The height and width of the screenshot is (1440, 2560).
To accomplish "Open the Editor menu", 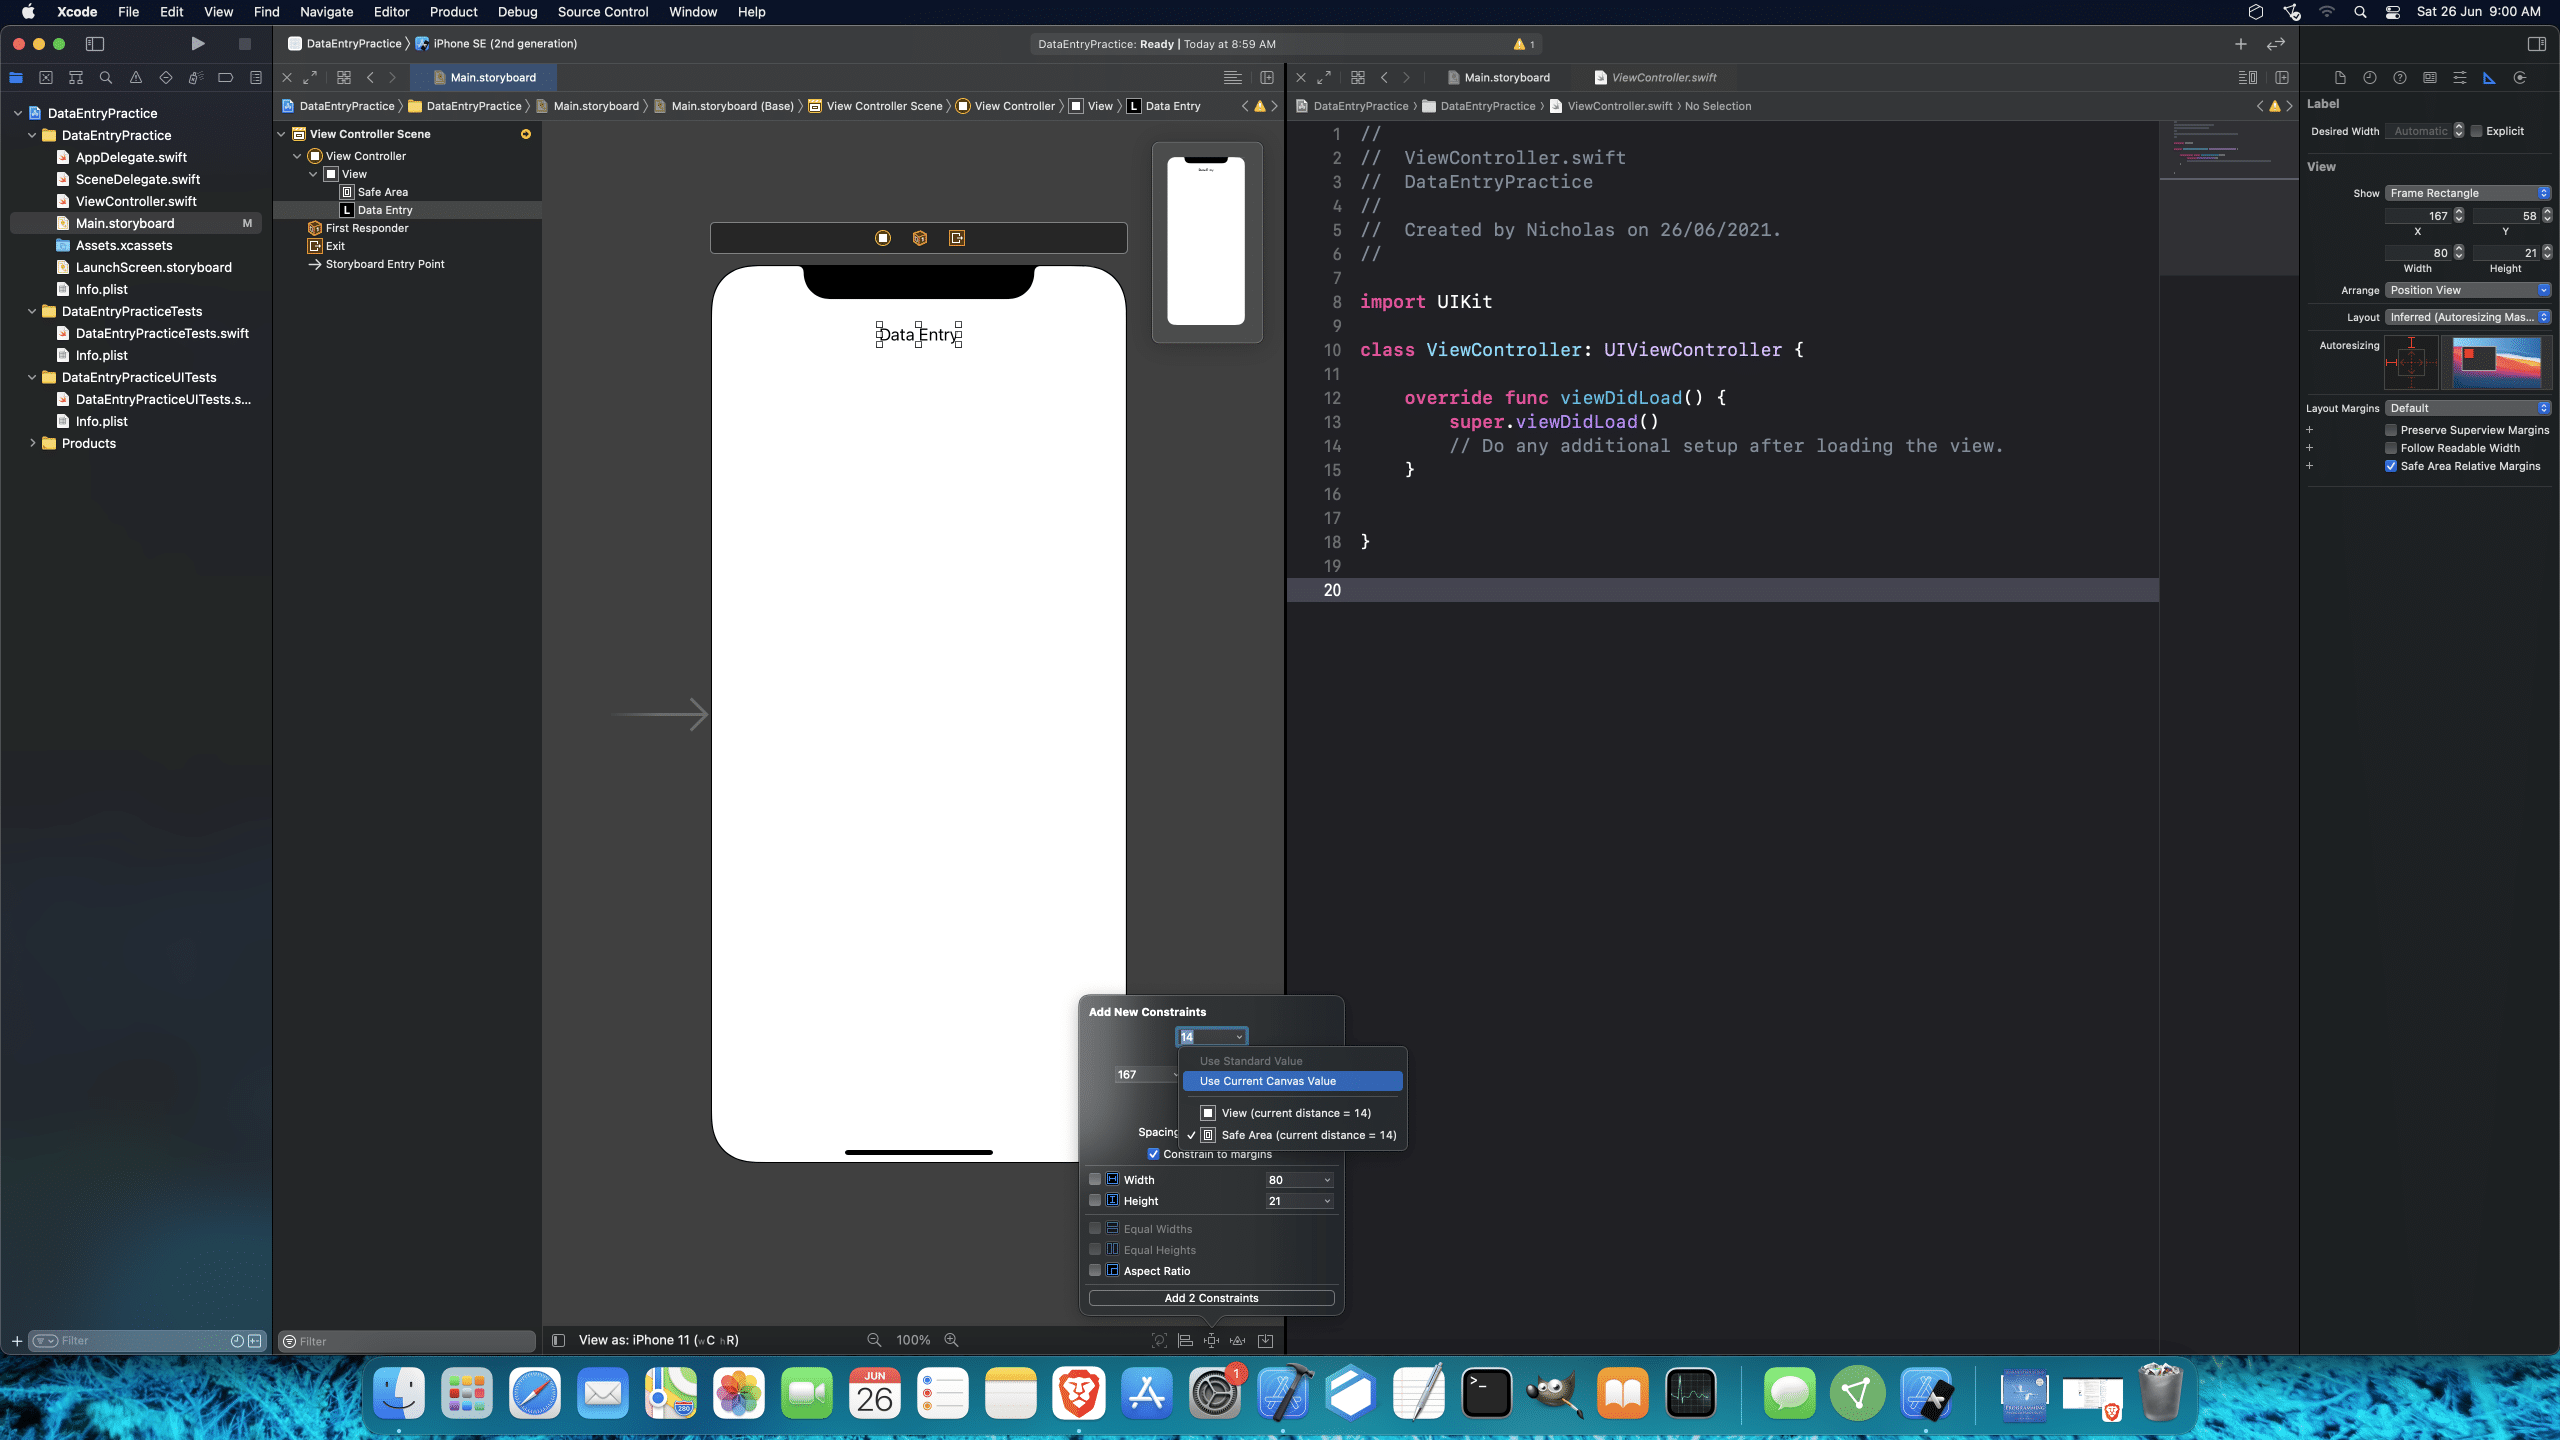I will 391,12.
